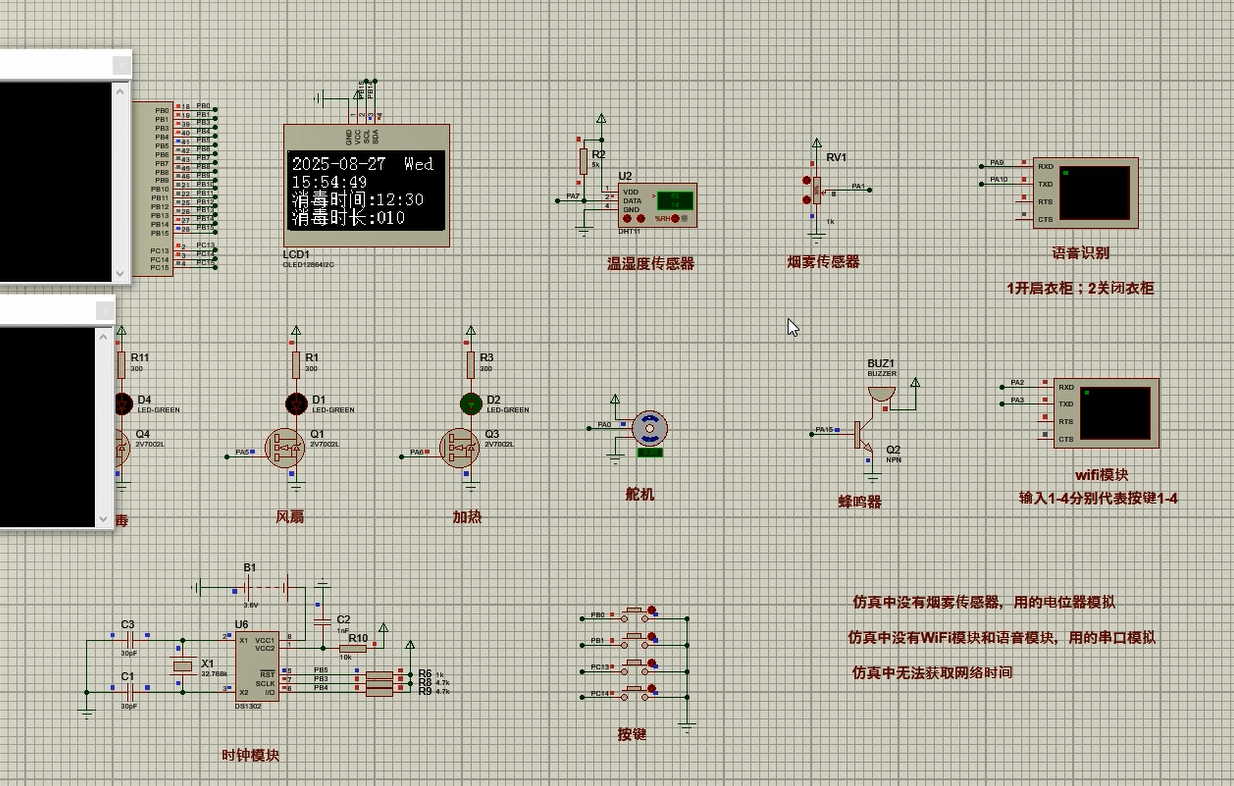Select the BUZ1 buzzer component
Image resolution: width=1234 pixels, height=786 pixels.
[881, 391]
